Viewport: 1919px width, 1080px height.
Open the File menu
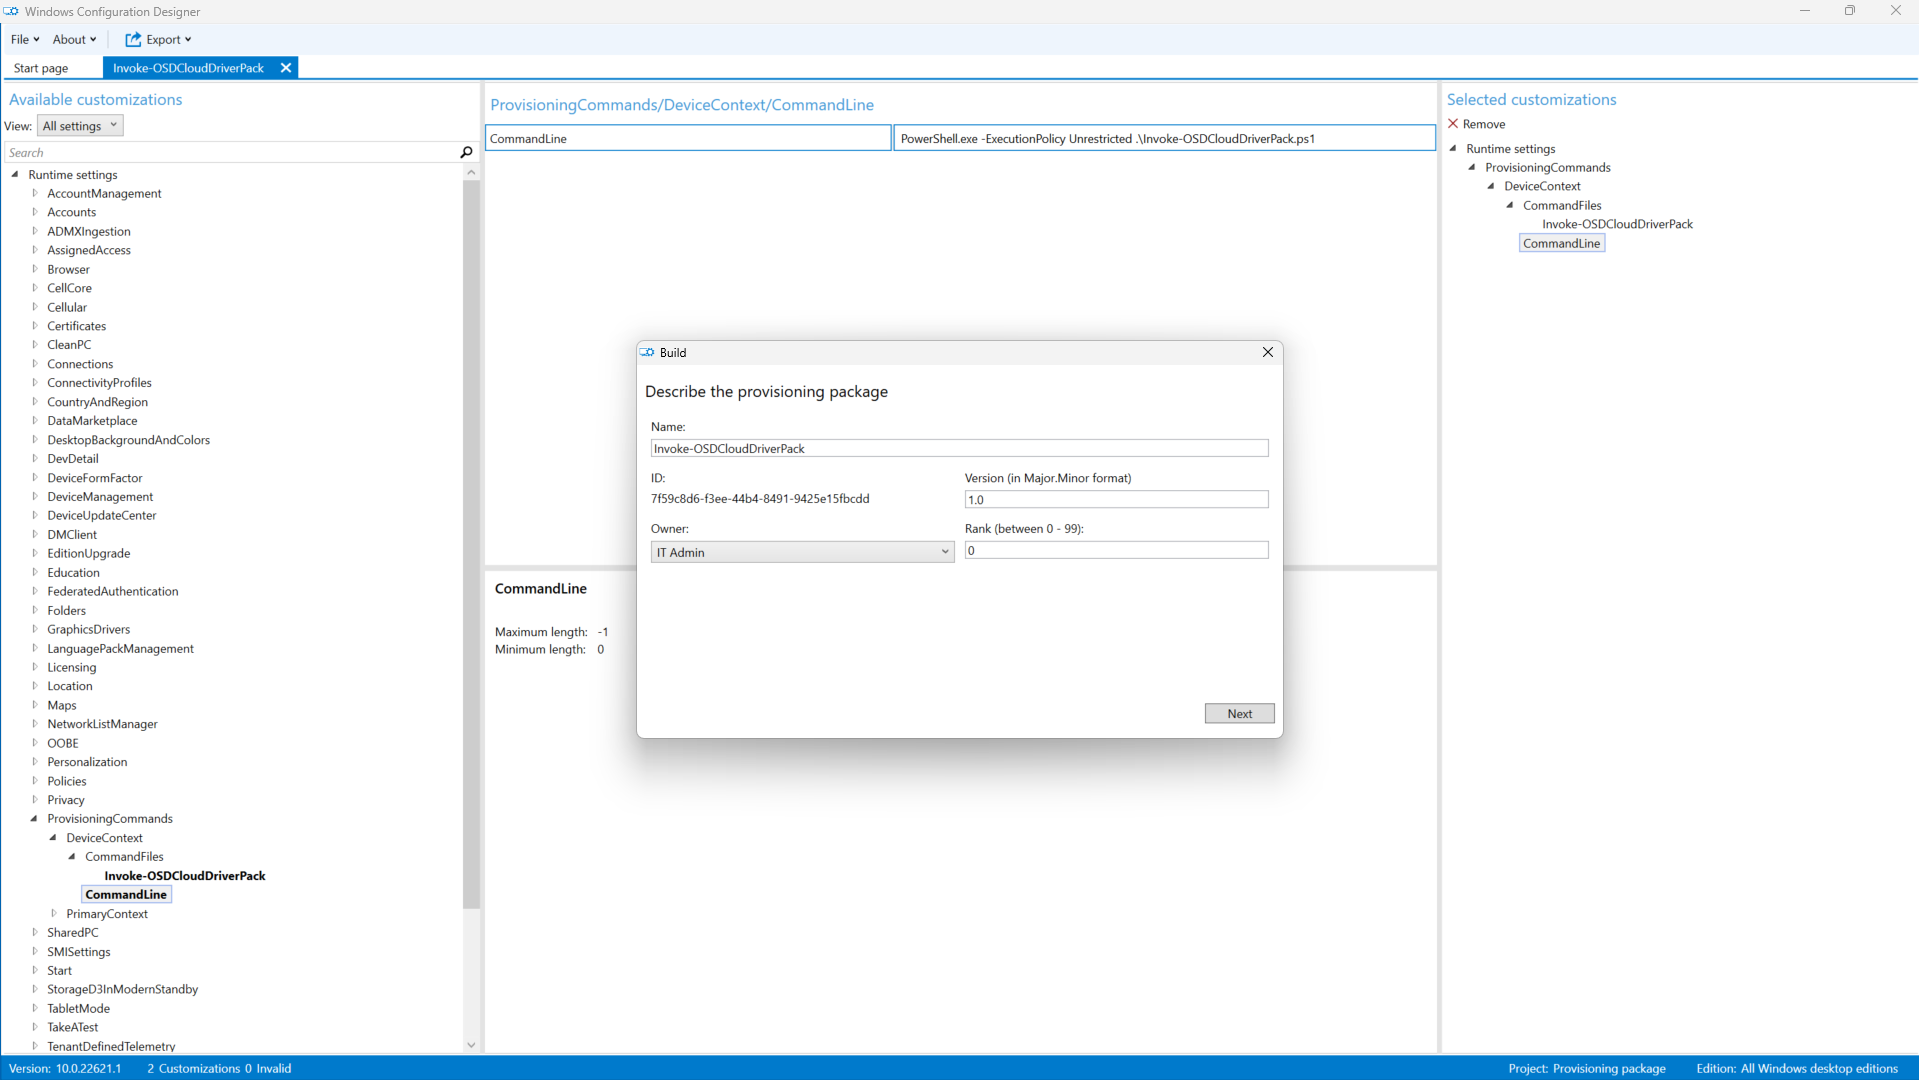click(25, 39)
